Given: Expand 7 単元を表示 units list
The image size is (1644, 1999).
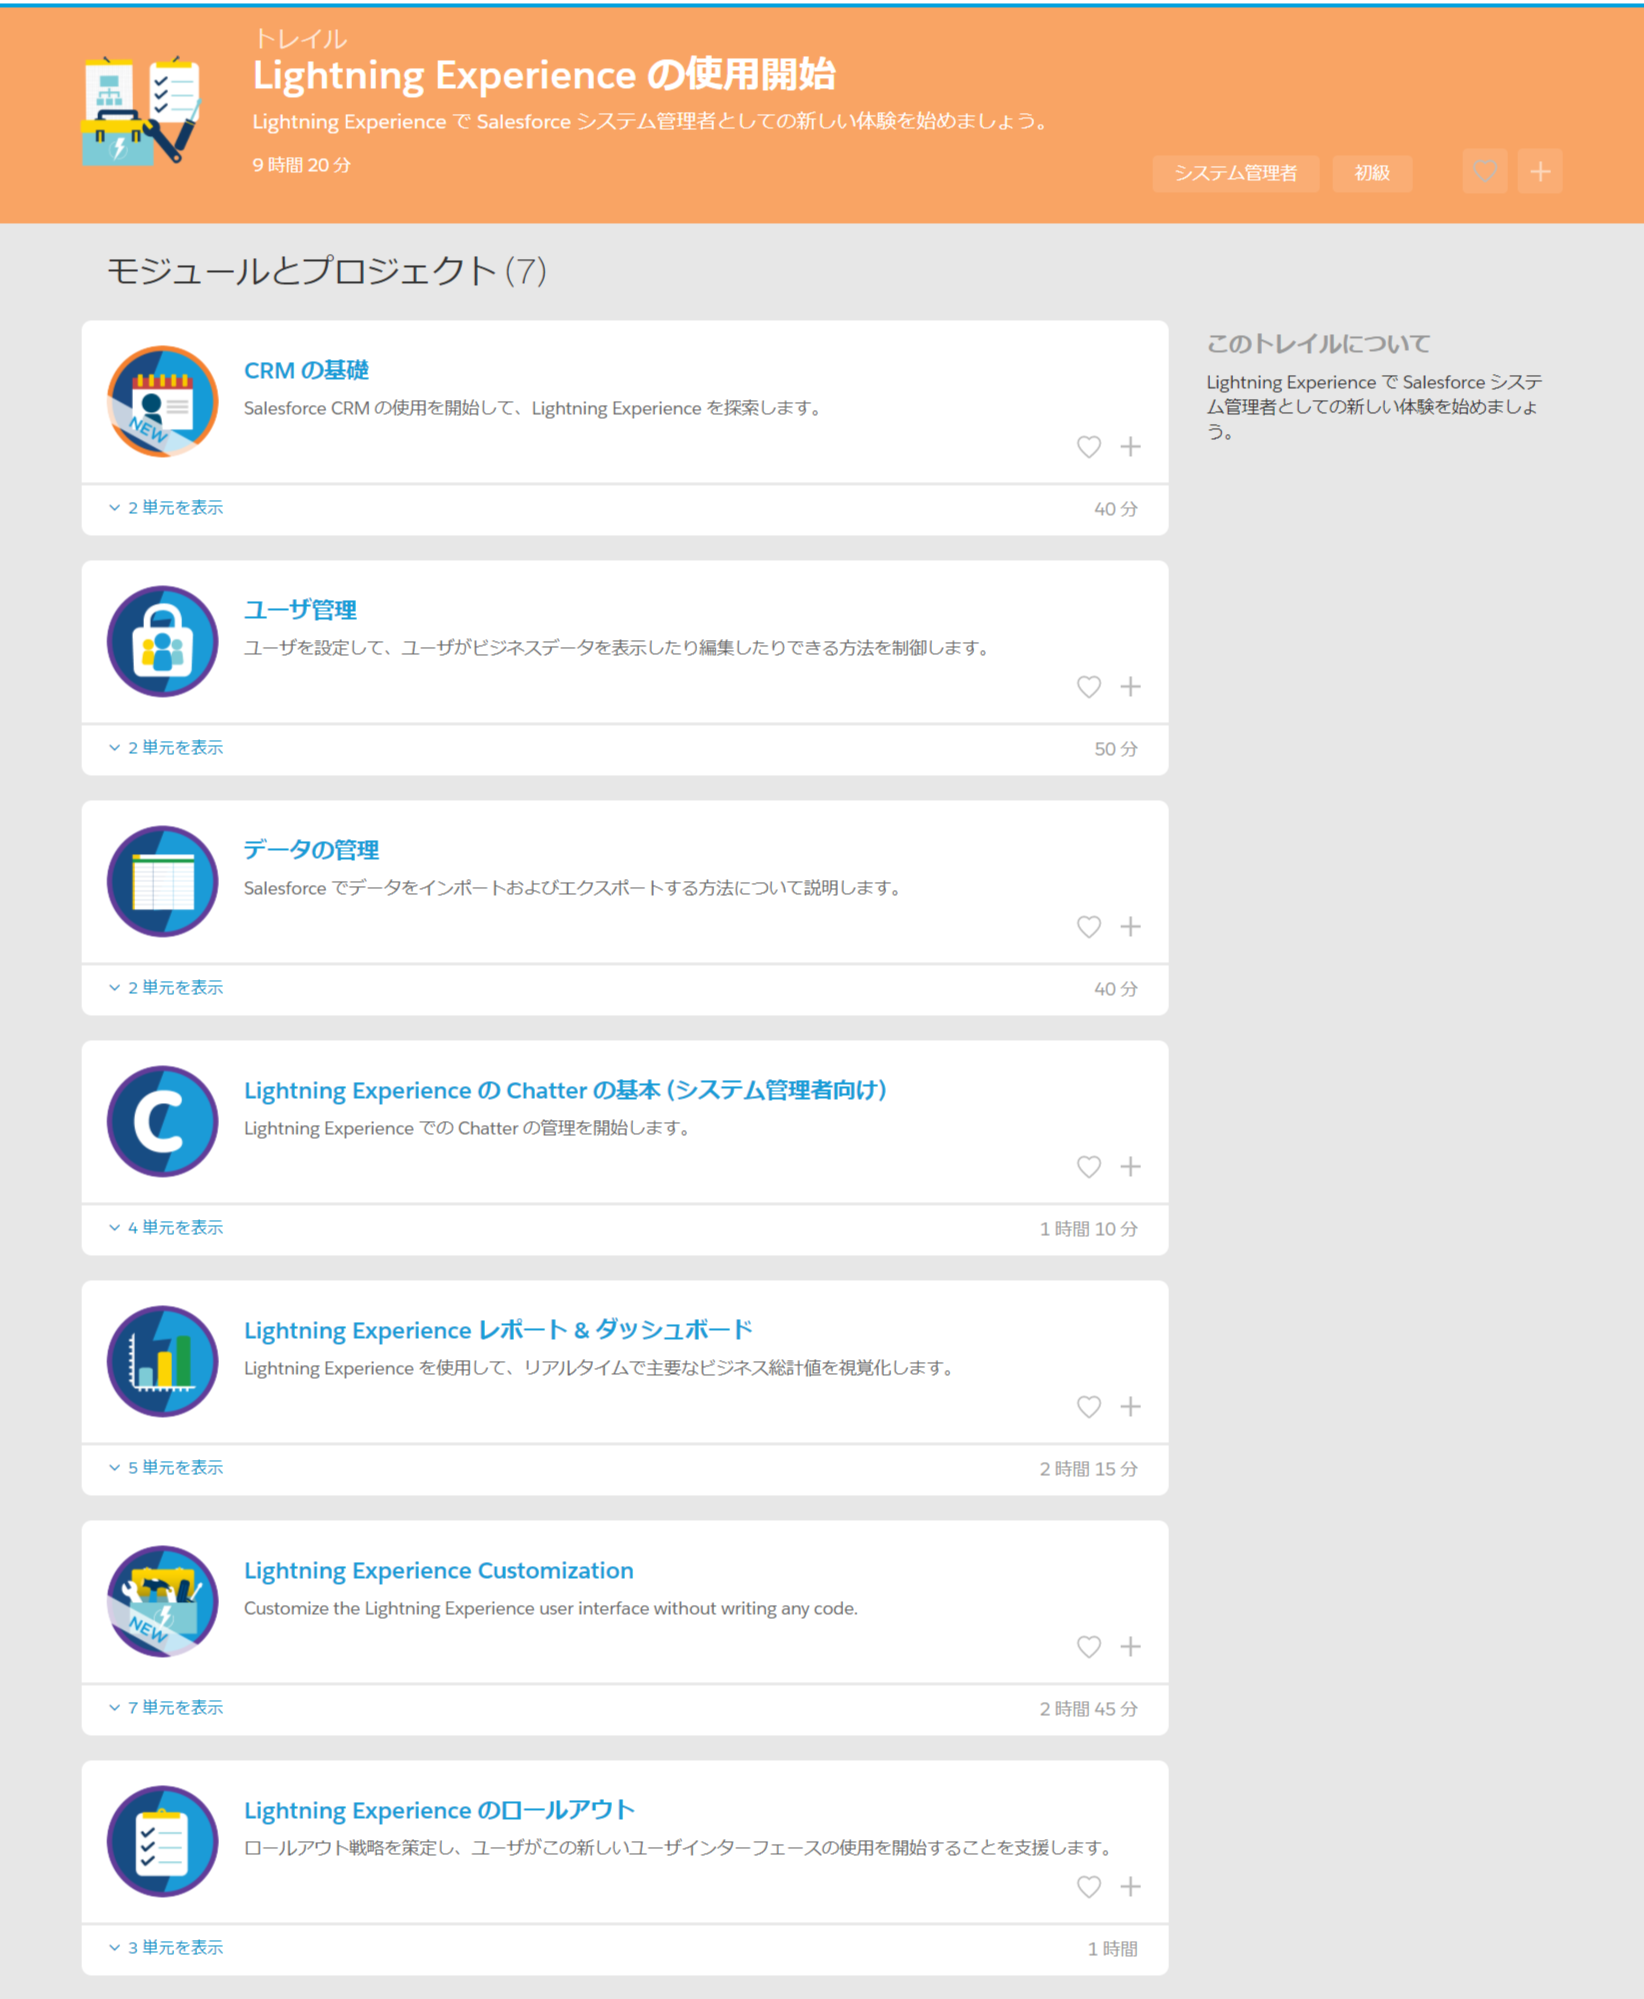Looking at the screenshot, I should tap(166, 1708).
